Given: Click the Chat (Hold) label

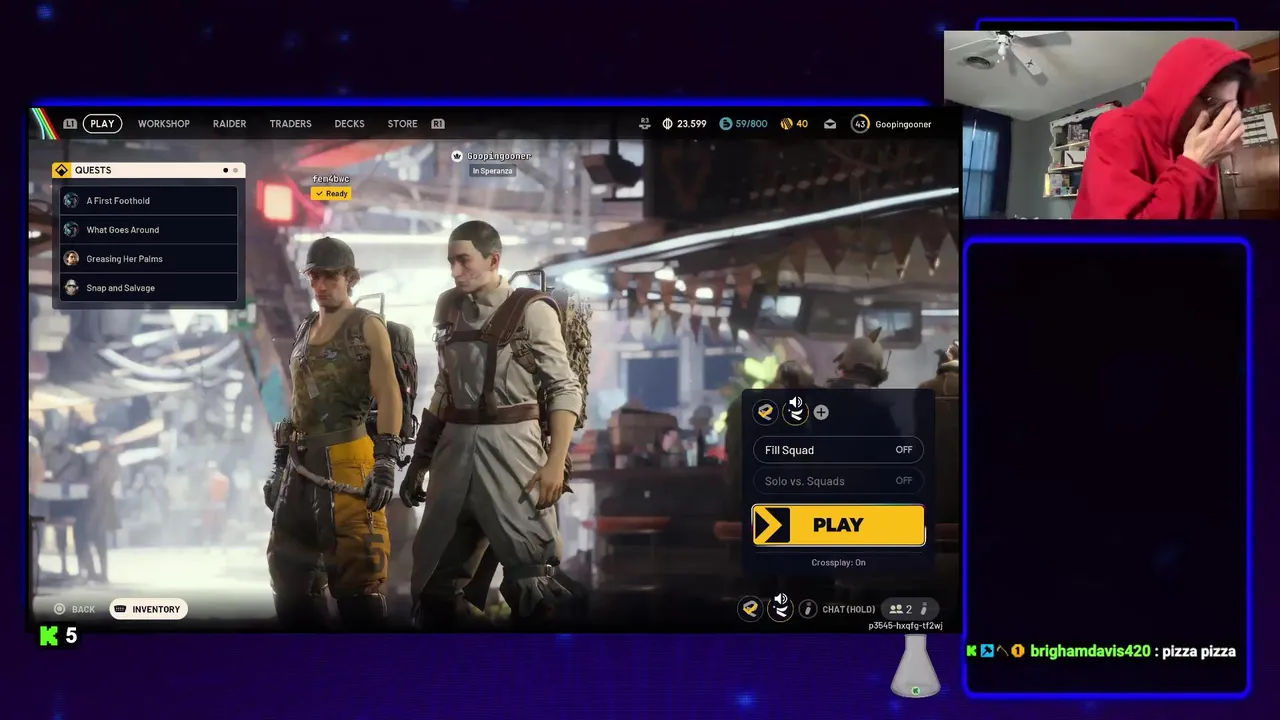Looking at the screenshot, I should tap(849, 609).
